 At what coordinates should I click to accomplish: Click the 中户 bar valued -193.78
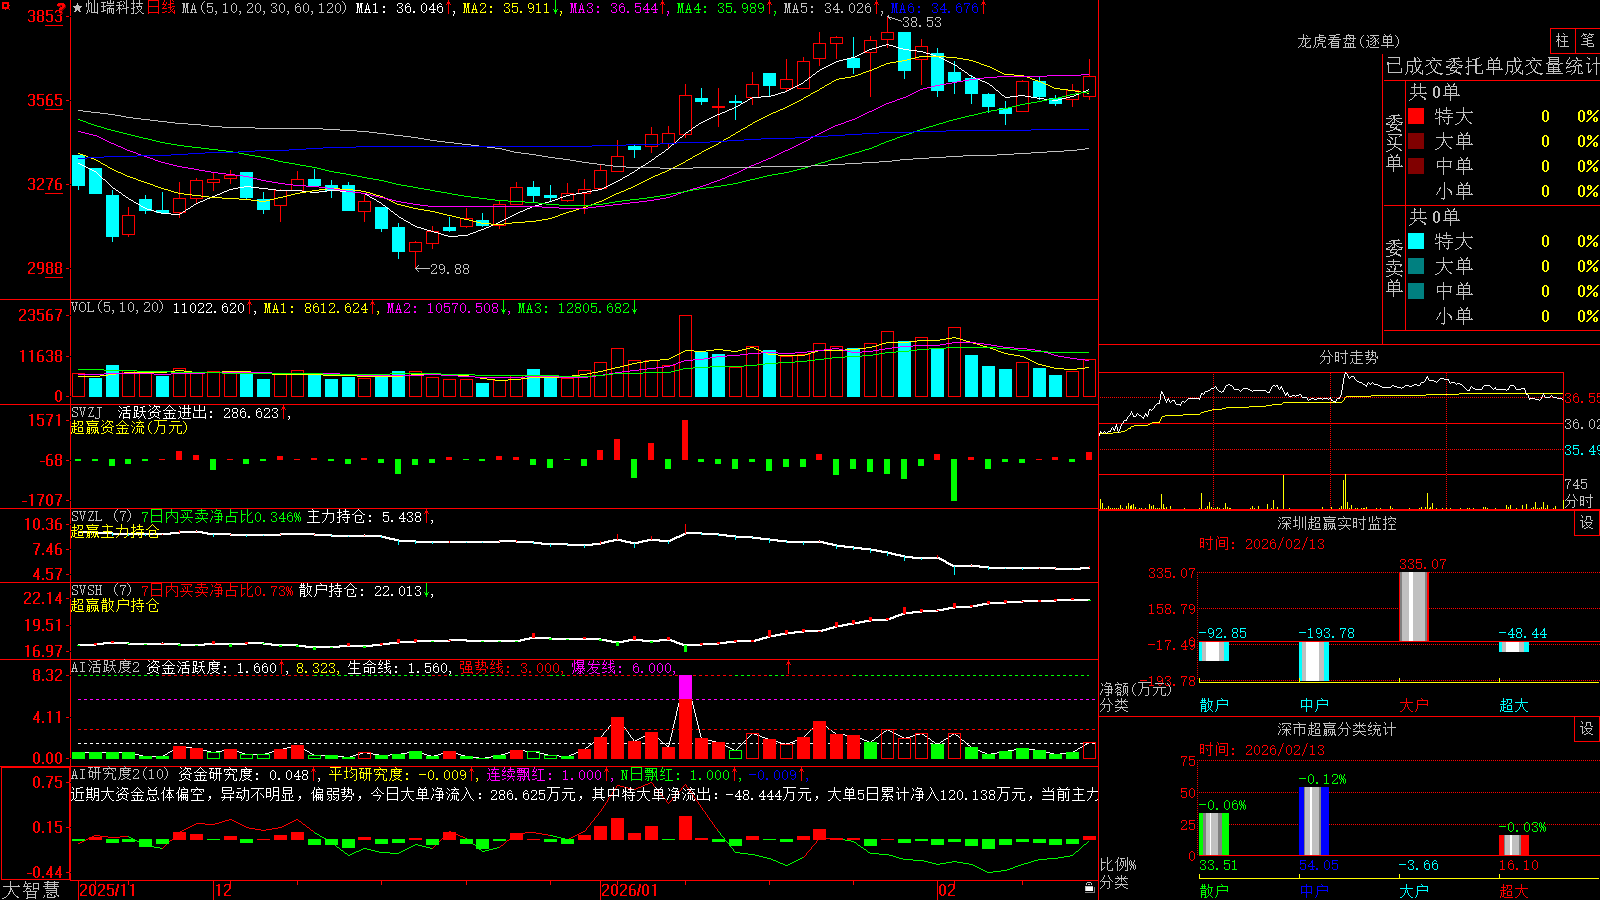pyautogui.click(x=1313, y=661)
